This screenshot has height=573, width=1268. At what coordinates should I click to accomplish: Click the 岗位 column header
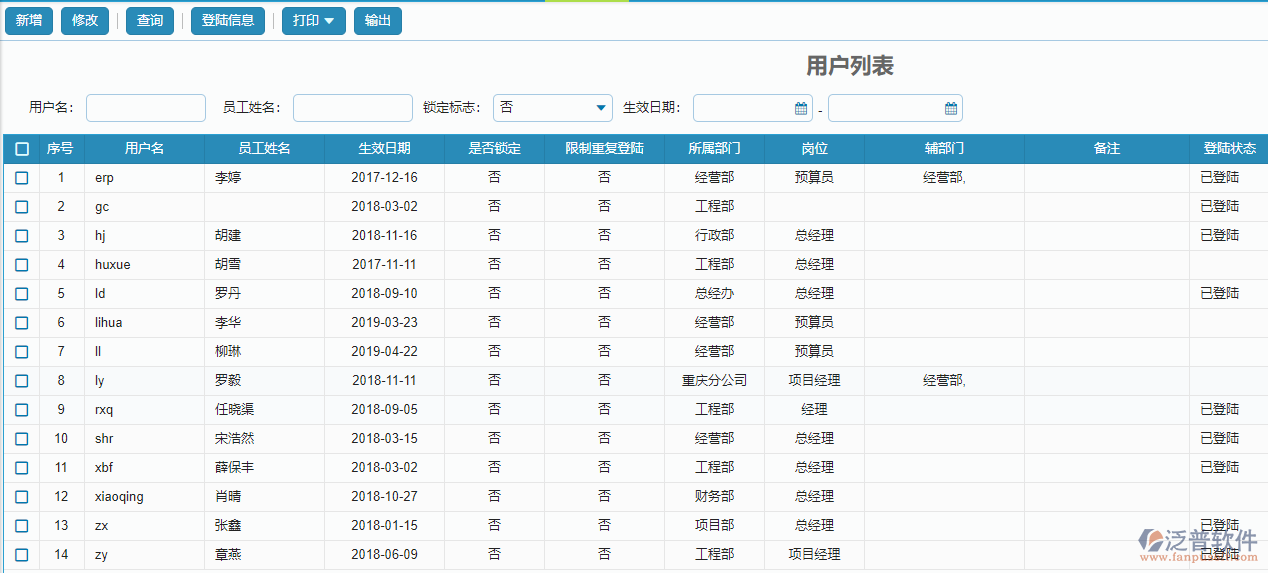click(x=815, y=149)
